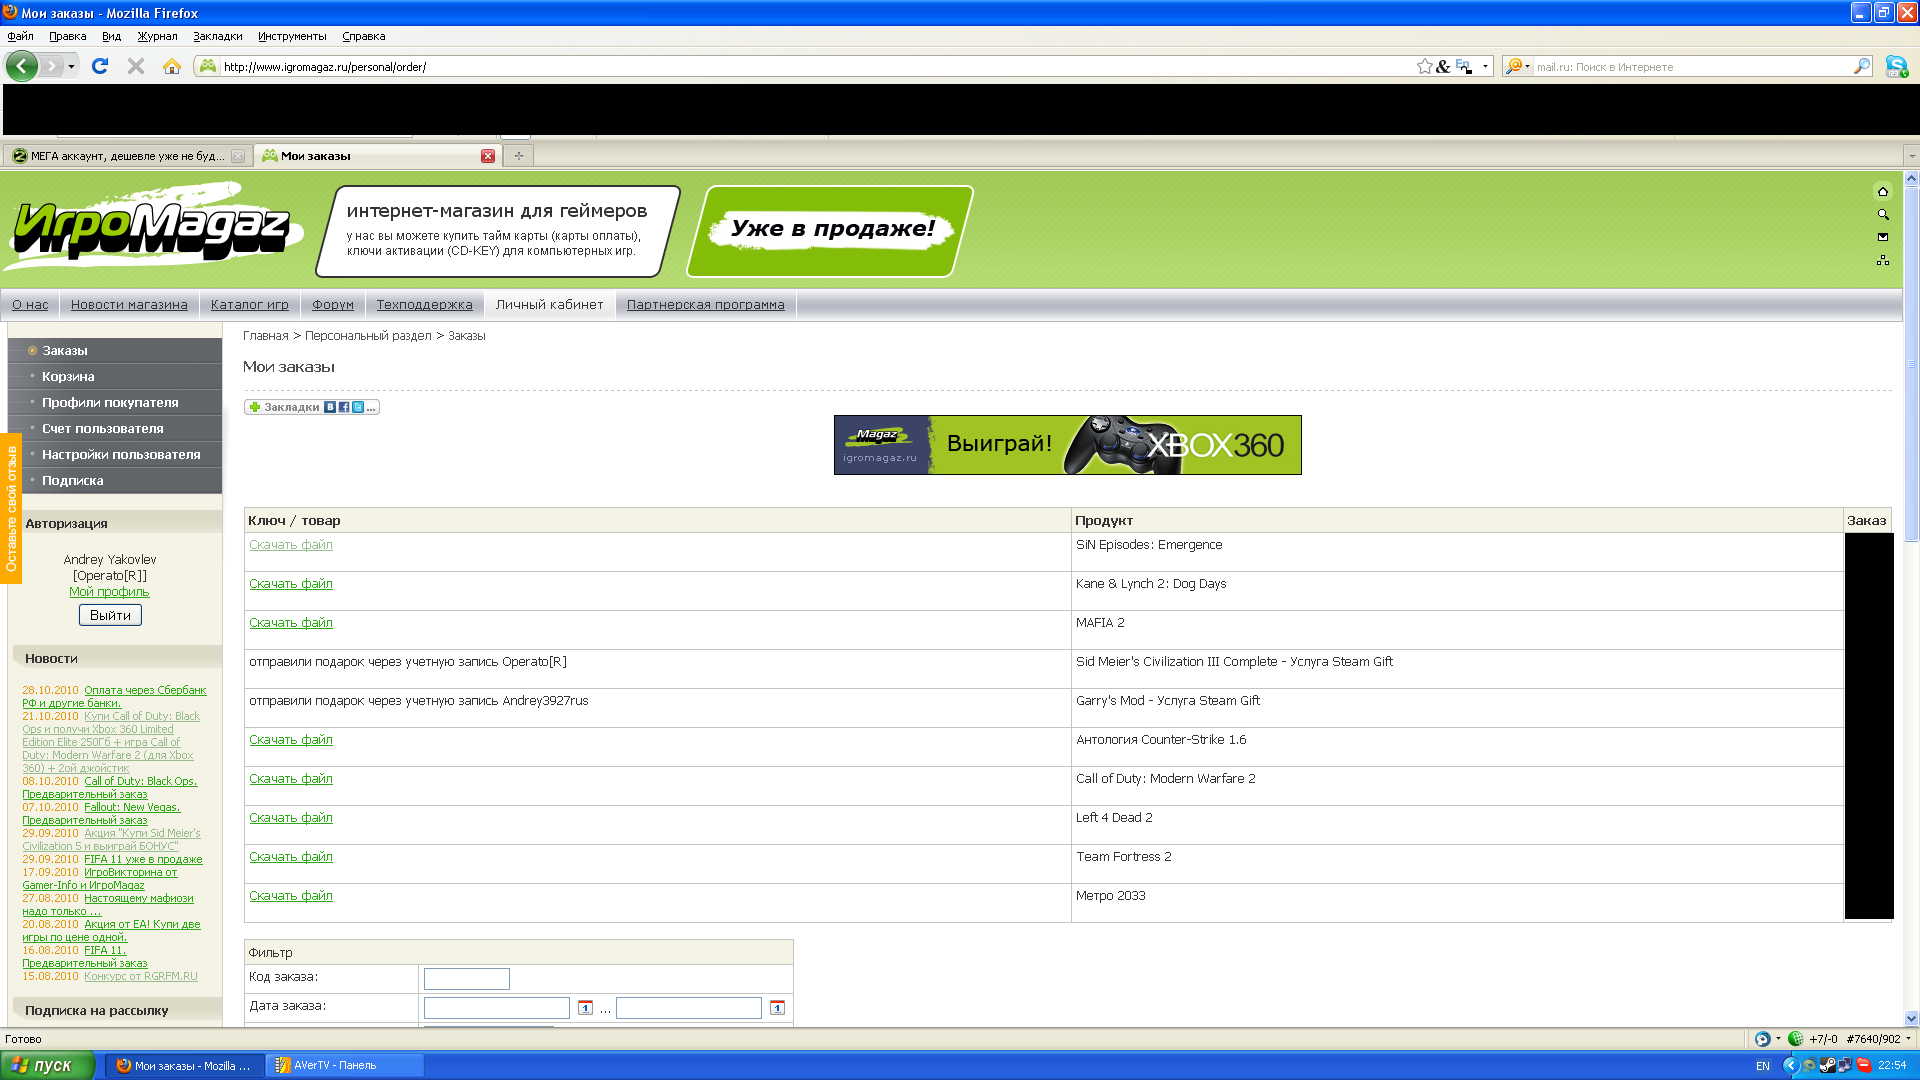The image size is (1920, 1080).
Task: Click the site header home icon
Action: coord(1883,191)
